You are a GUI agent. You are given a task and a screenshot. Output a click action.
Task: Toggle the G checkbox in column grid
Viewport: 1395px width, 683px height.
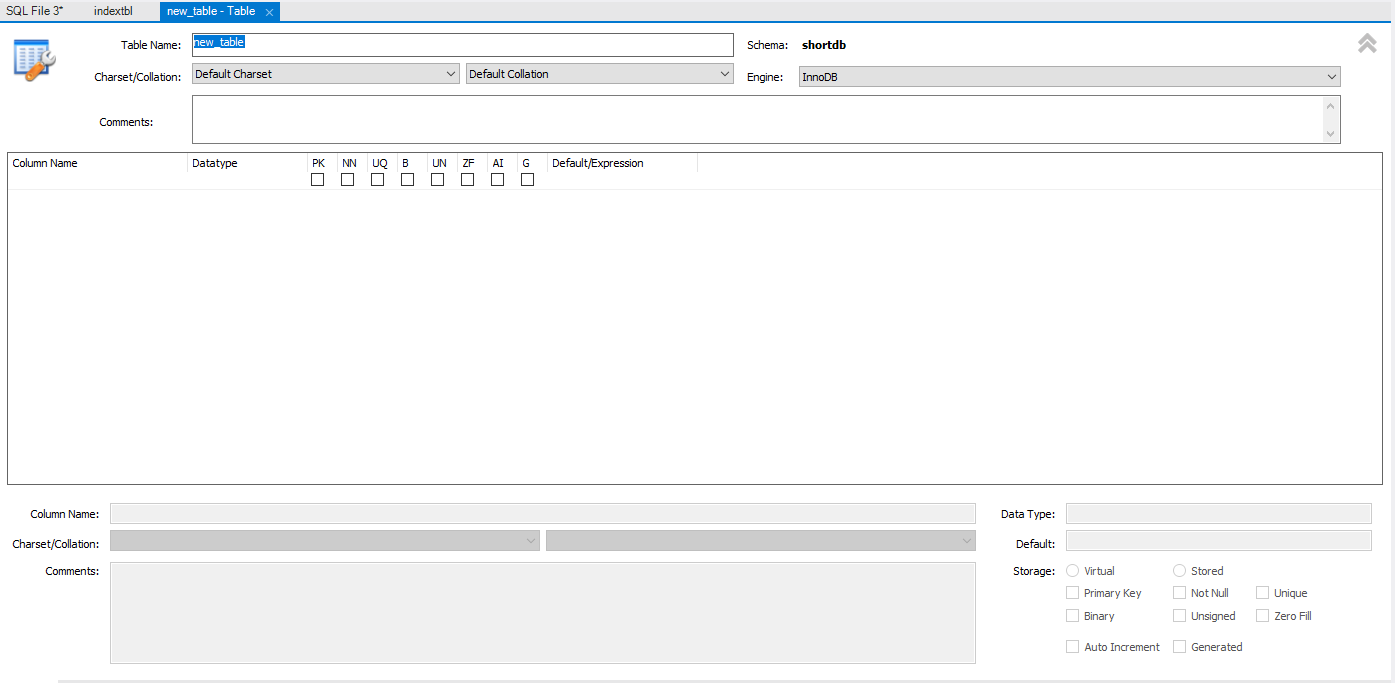pyautogui.click(x=527, y=180)
